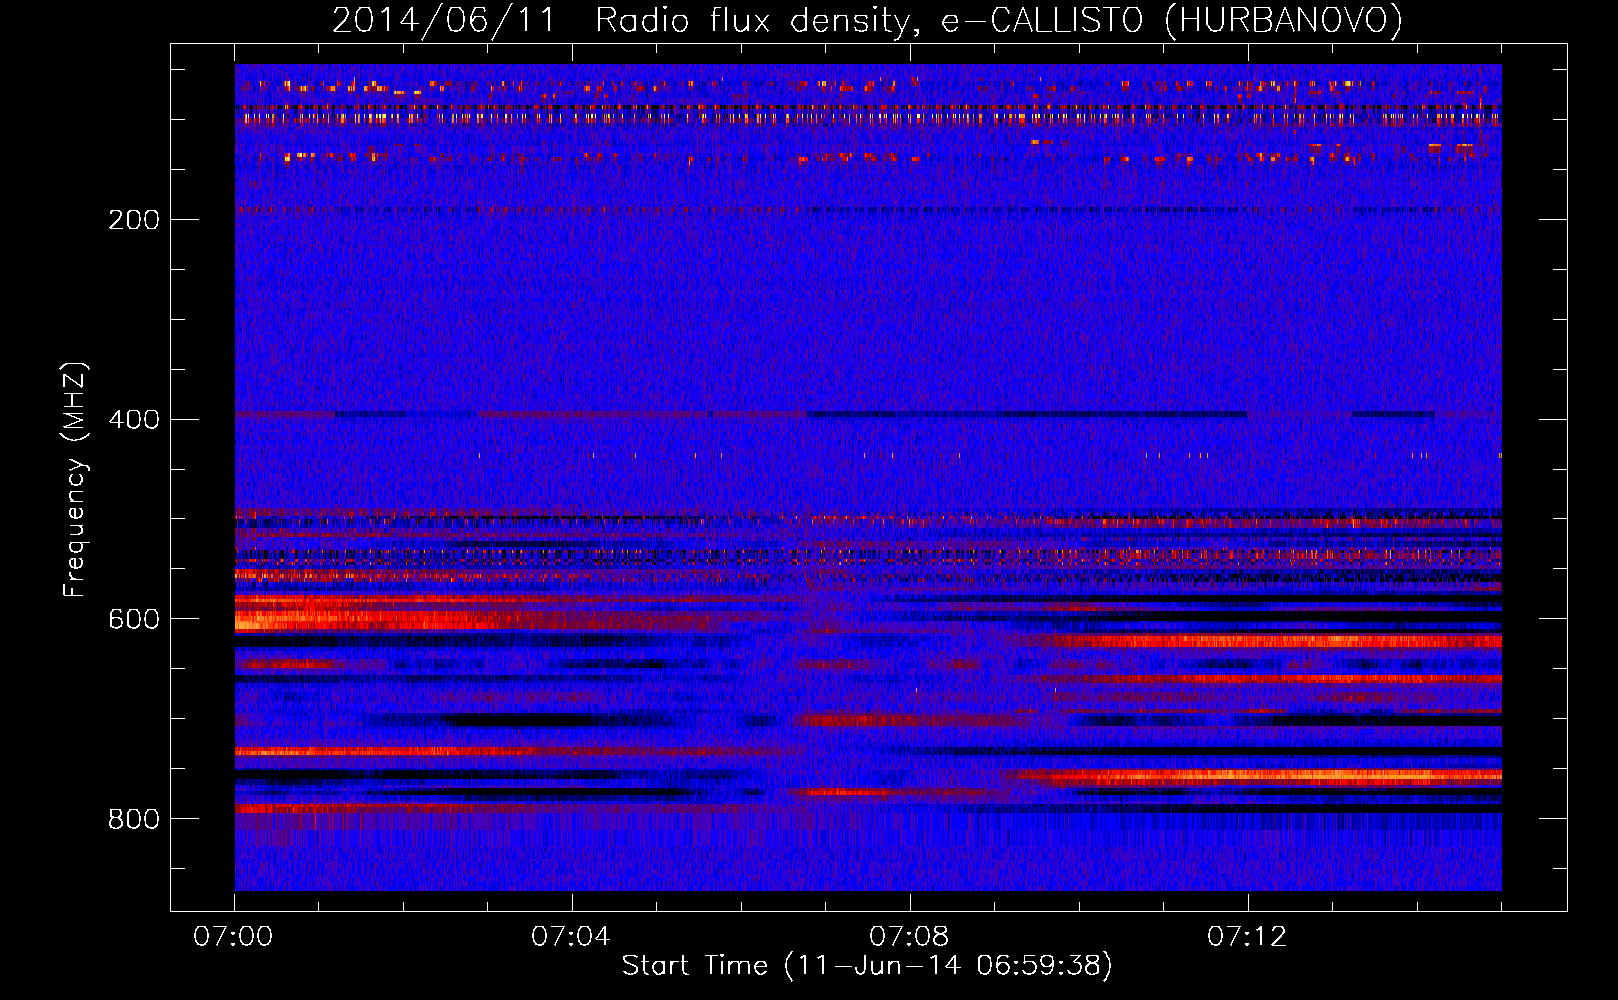
Task: Click the 600 frequency tick label
Action: (134, 619)
